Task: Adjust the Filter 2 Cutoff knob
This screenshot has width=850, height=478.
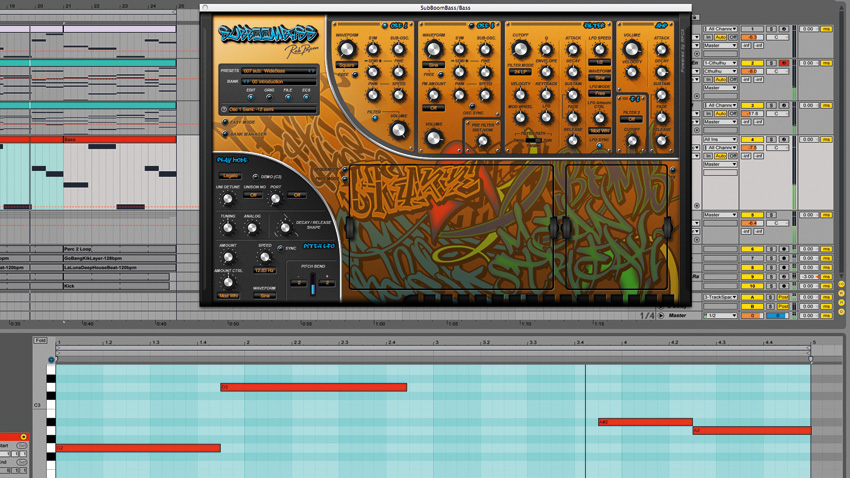Action: (x=632, y=141)
